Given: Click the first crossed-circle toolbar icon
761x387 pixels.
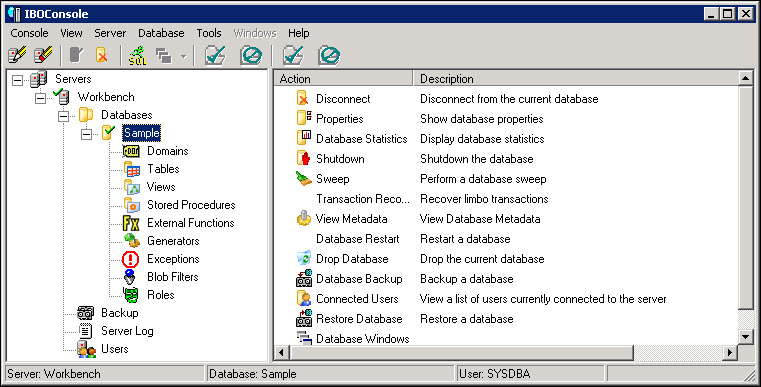Looking at the screenshot, I should 251,55.
